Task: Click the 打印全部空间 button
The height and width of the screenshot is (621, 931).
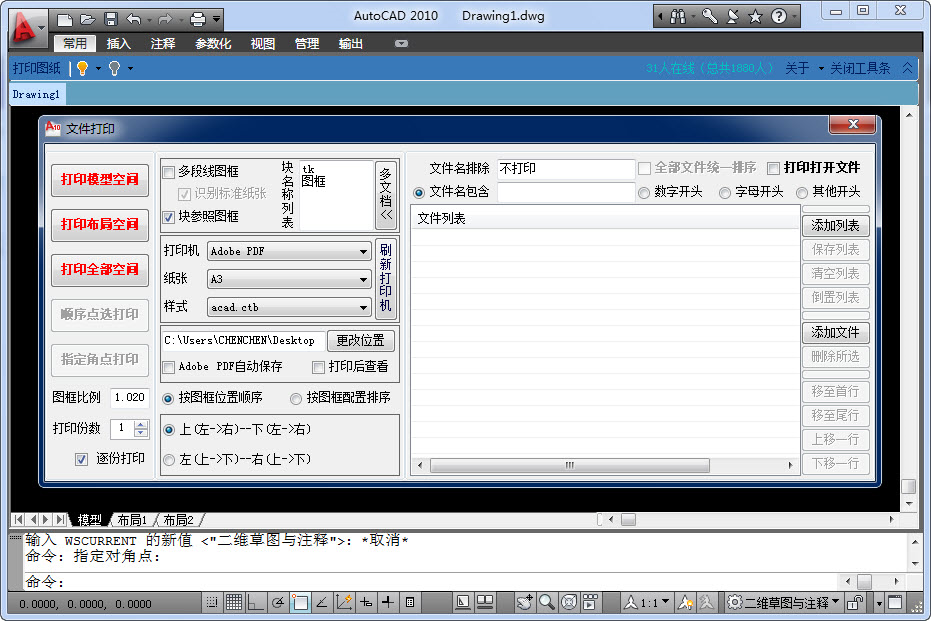Action: 100,270
